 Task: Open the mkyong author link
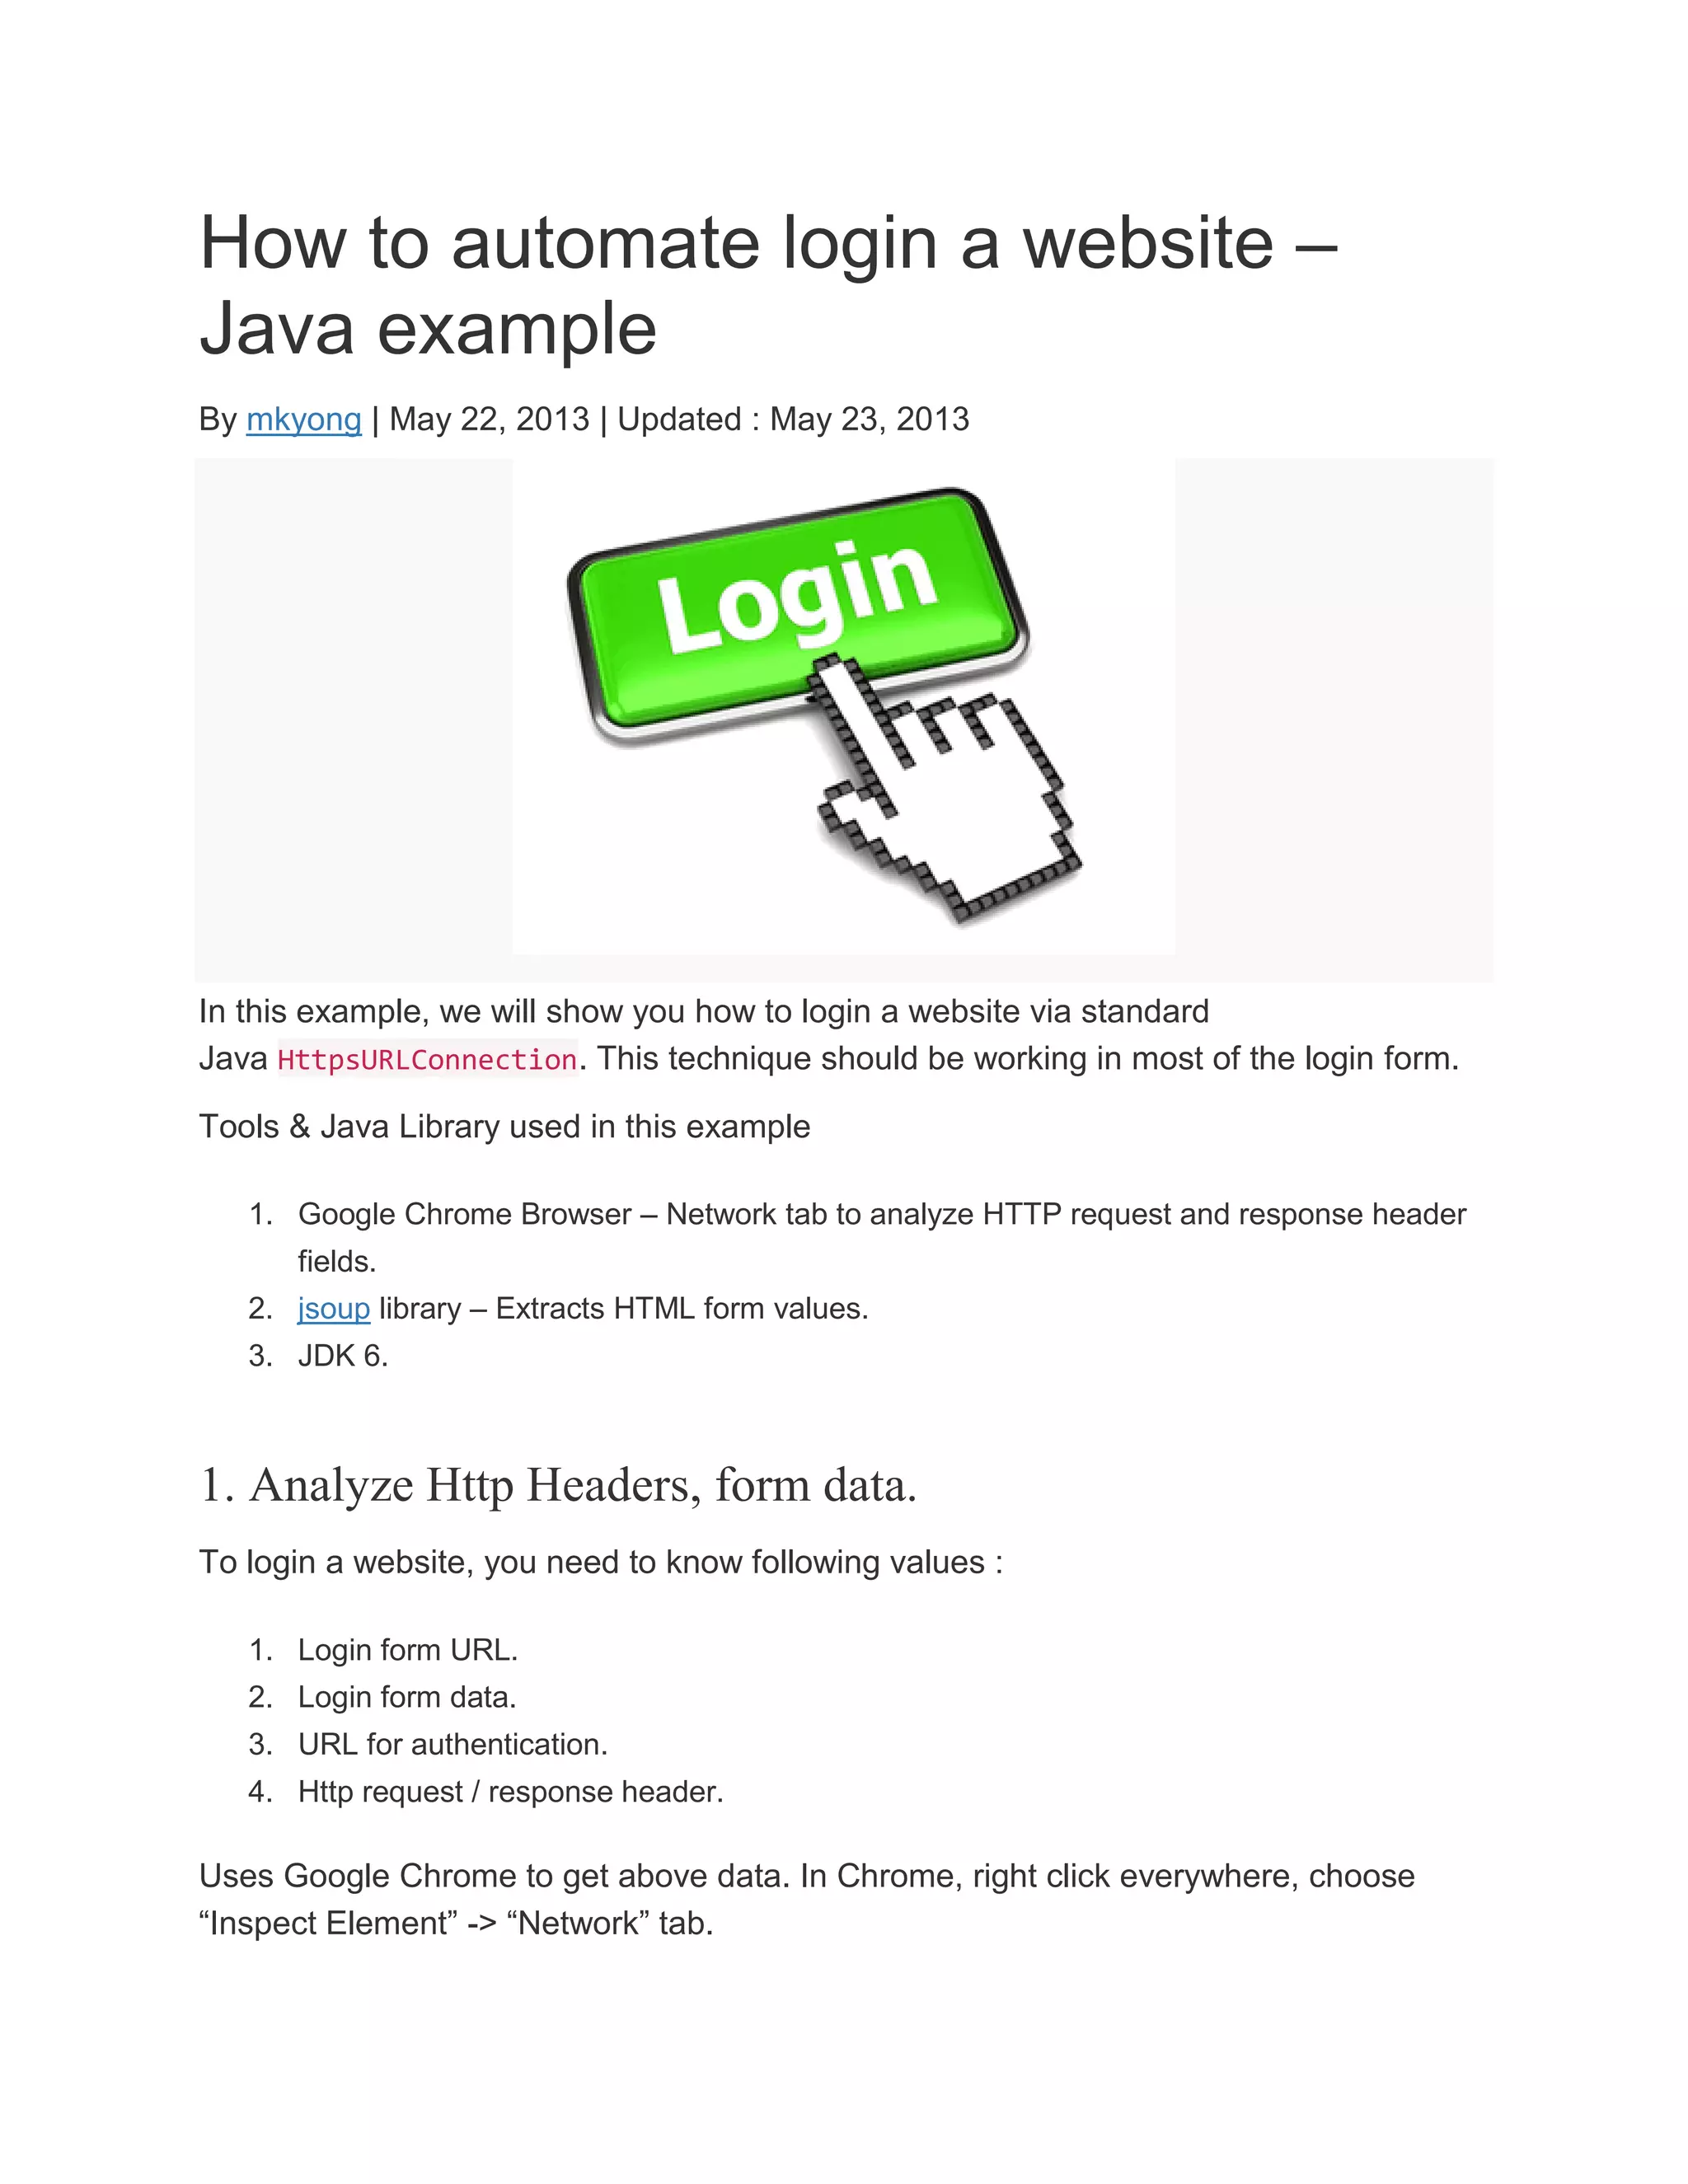click(303, 419)
